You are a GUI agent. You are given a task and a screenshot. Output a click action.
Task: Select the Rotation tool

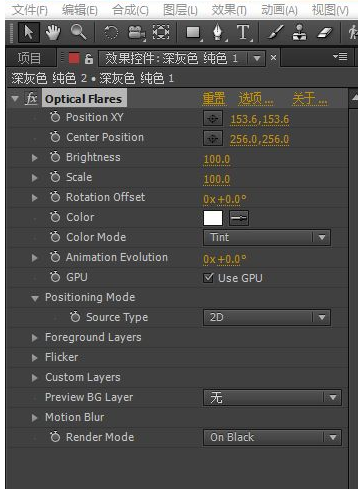tap(111, 33)
